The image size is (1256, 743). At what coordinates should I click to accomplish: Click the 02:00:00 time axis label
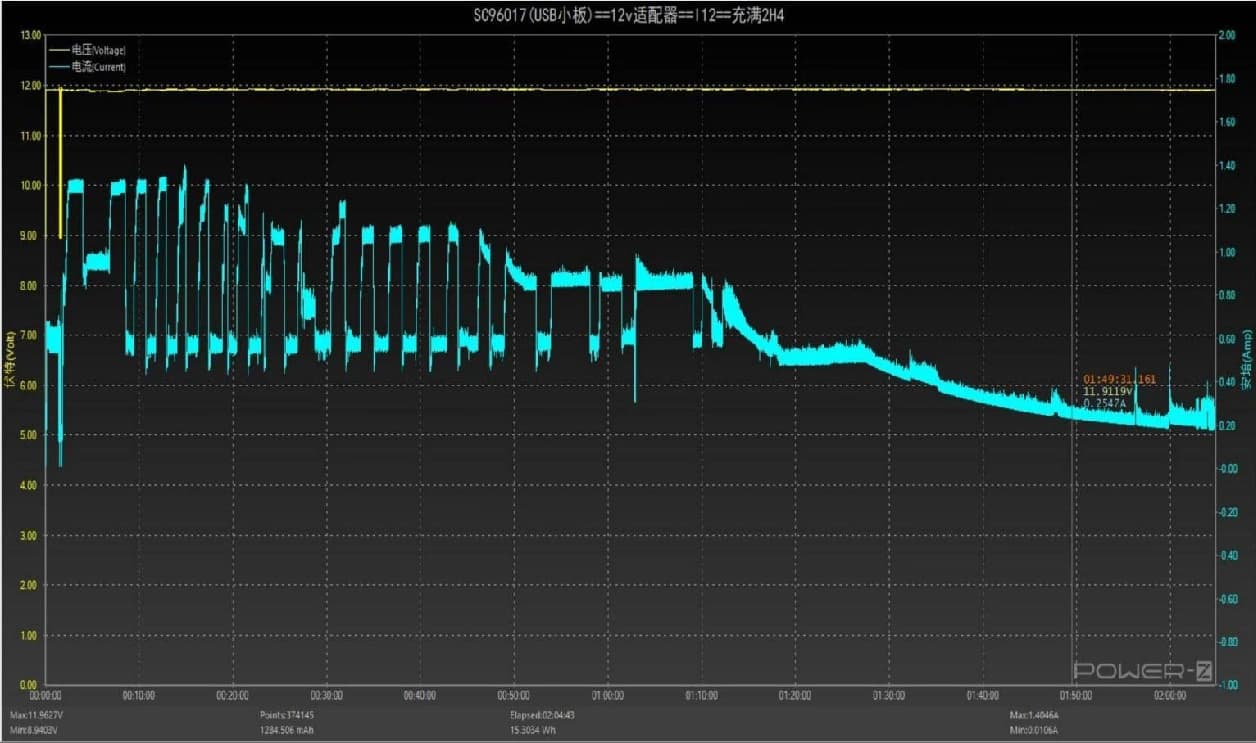pyautogui.click(x=1169, y=695)
